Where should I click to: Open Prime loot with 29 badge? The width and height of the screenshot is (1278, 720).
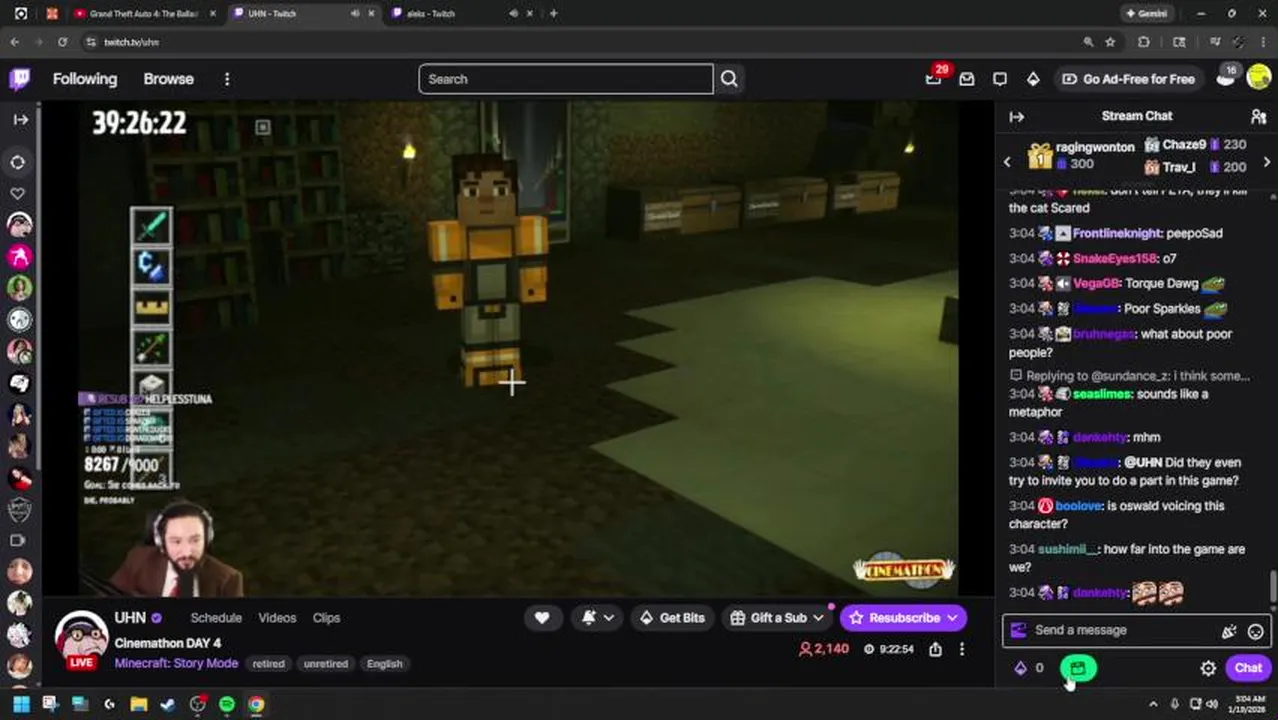(934, 78)
